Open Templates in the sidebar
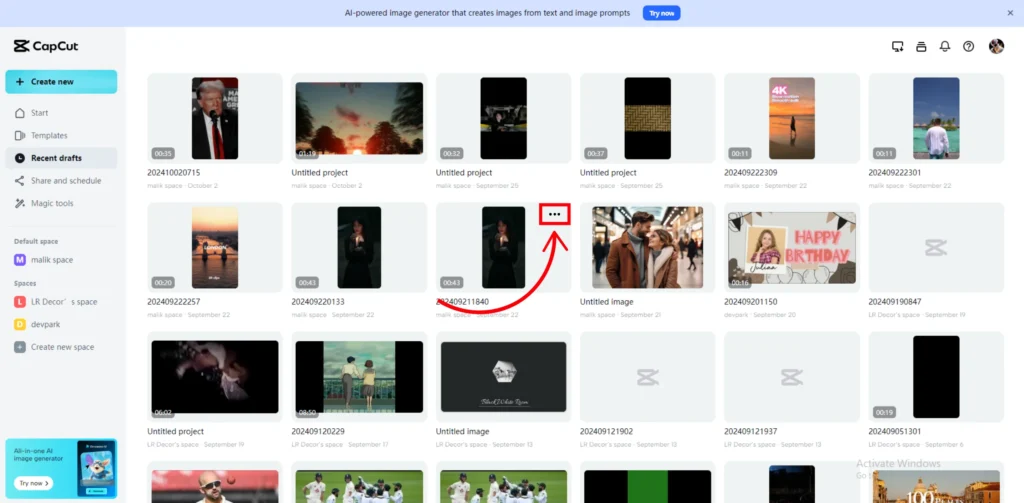This screenshot has width=1024, height=503. [x=48, y=135]
